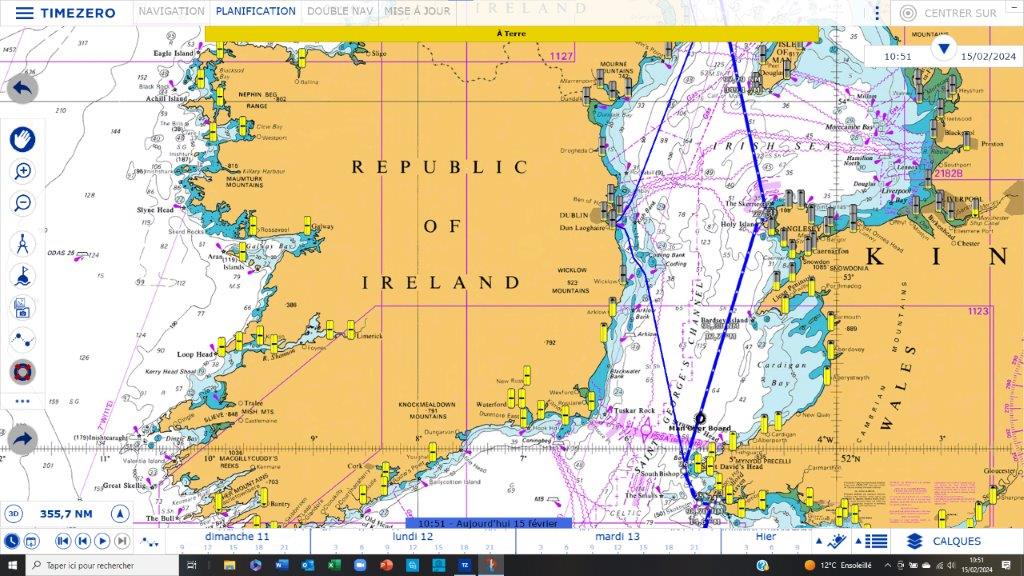This screenshot has height=576, width=1024.
Task: Show hidden system tray icons
Action: [x=888, y=565]
